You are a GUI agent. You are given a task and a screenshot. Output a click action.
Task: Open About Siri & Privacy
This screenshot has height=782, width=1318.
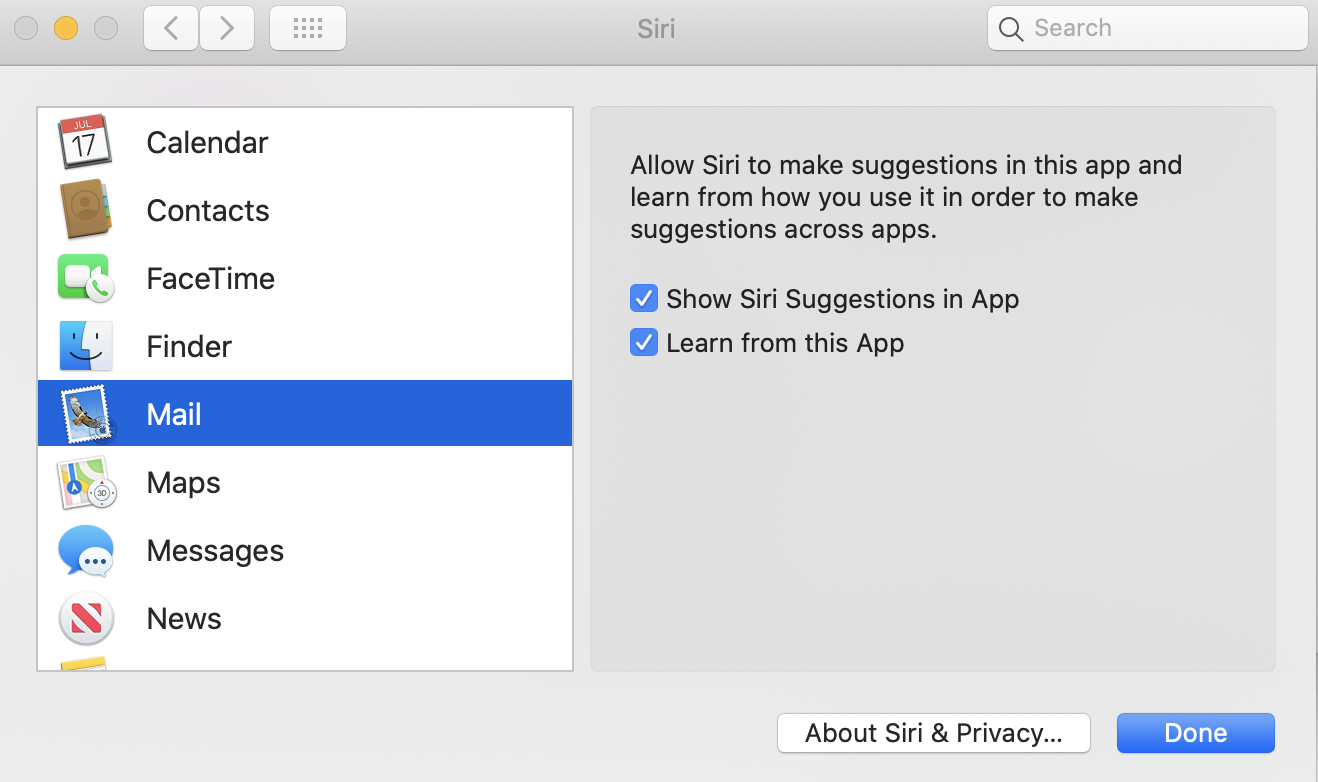(933, 733)
